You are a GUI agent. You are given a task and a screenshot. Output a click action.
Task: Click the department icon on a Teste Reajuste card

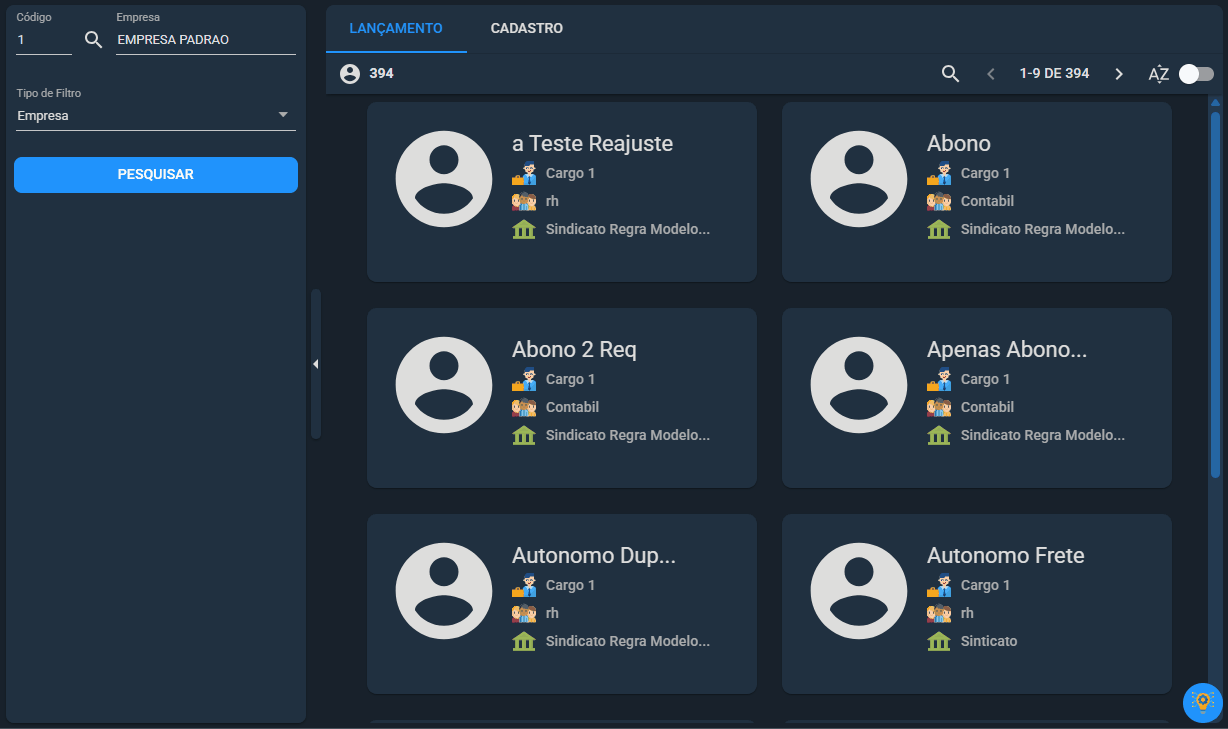coord(524,202)
